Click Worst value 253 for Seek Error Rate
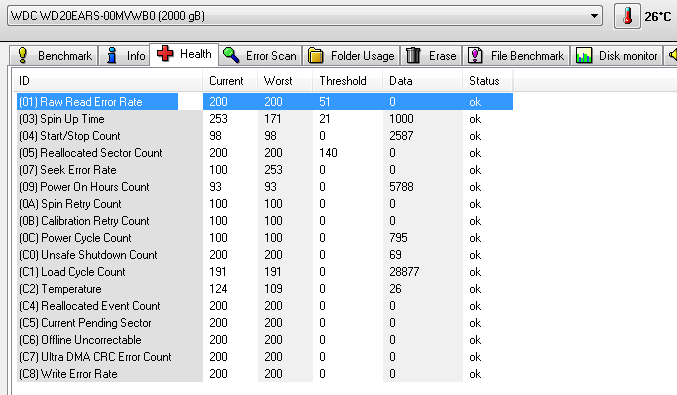This screenshot has width=677, height=395. 273,170
